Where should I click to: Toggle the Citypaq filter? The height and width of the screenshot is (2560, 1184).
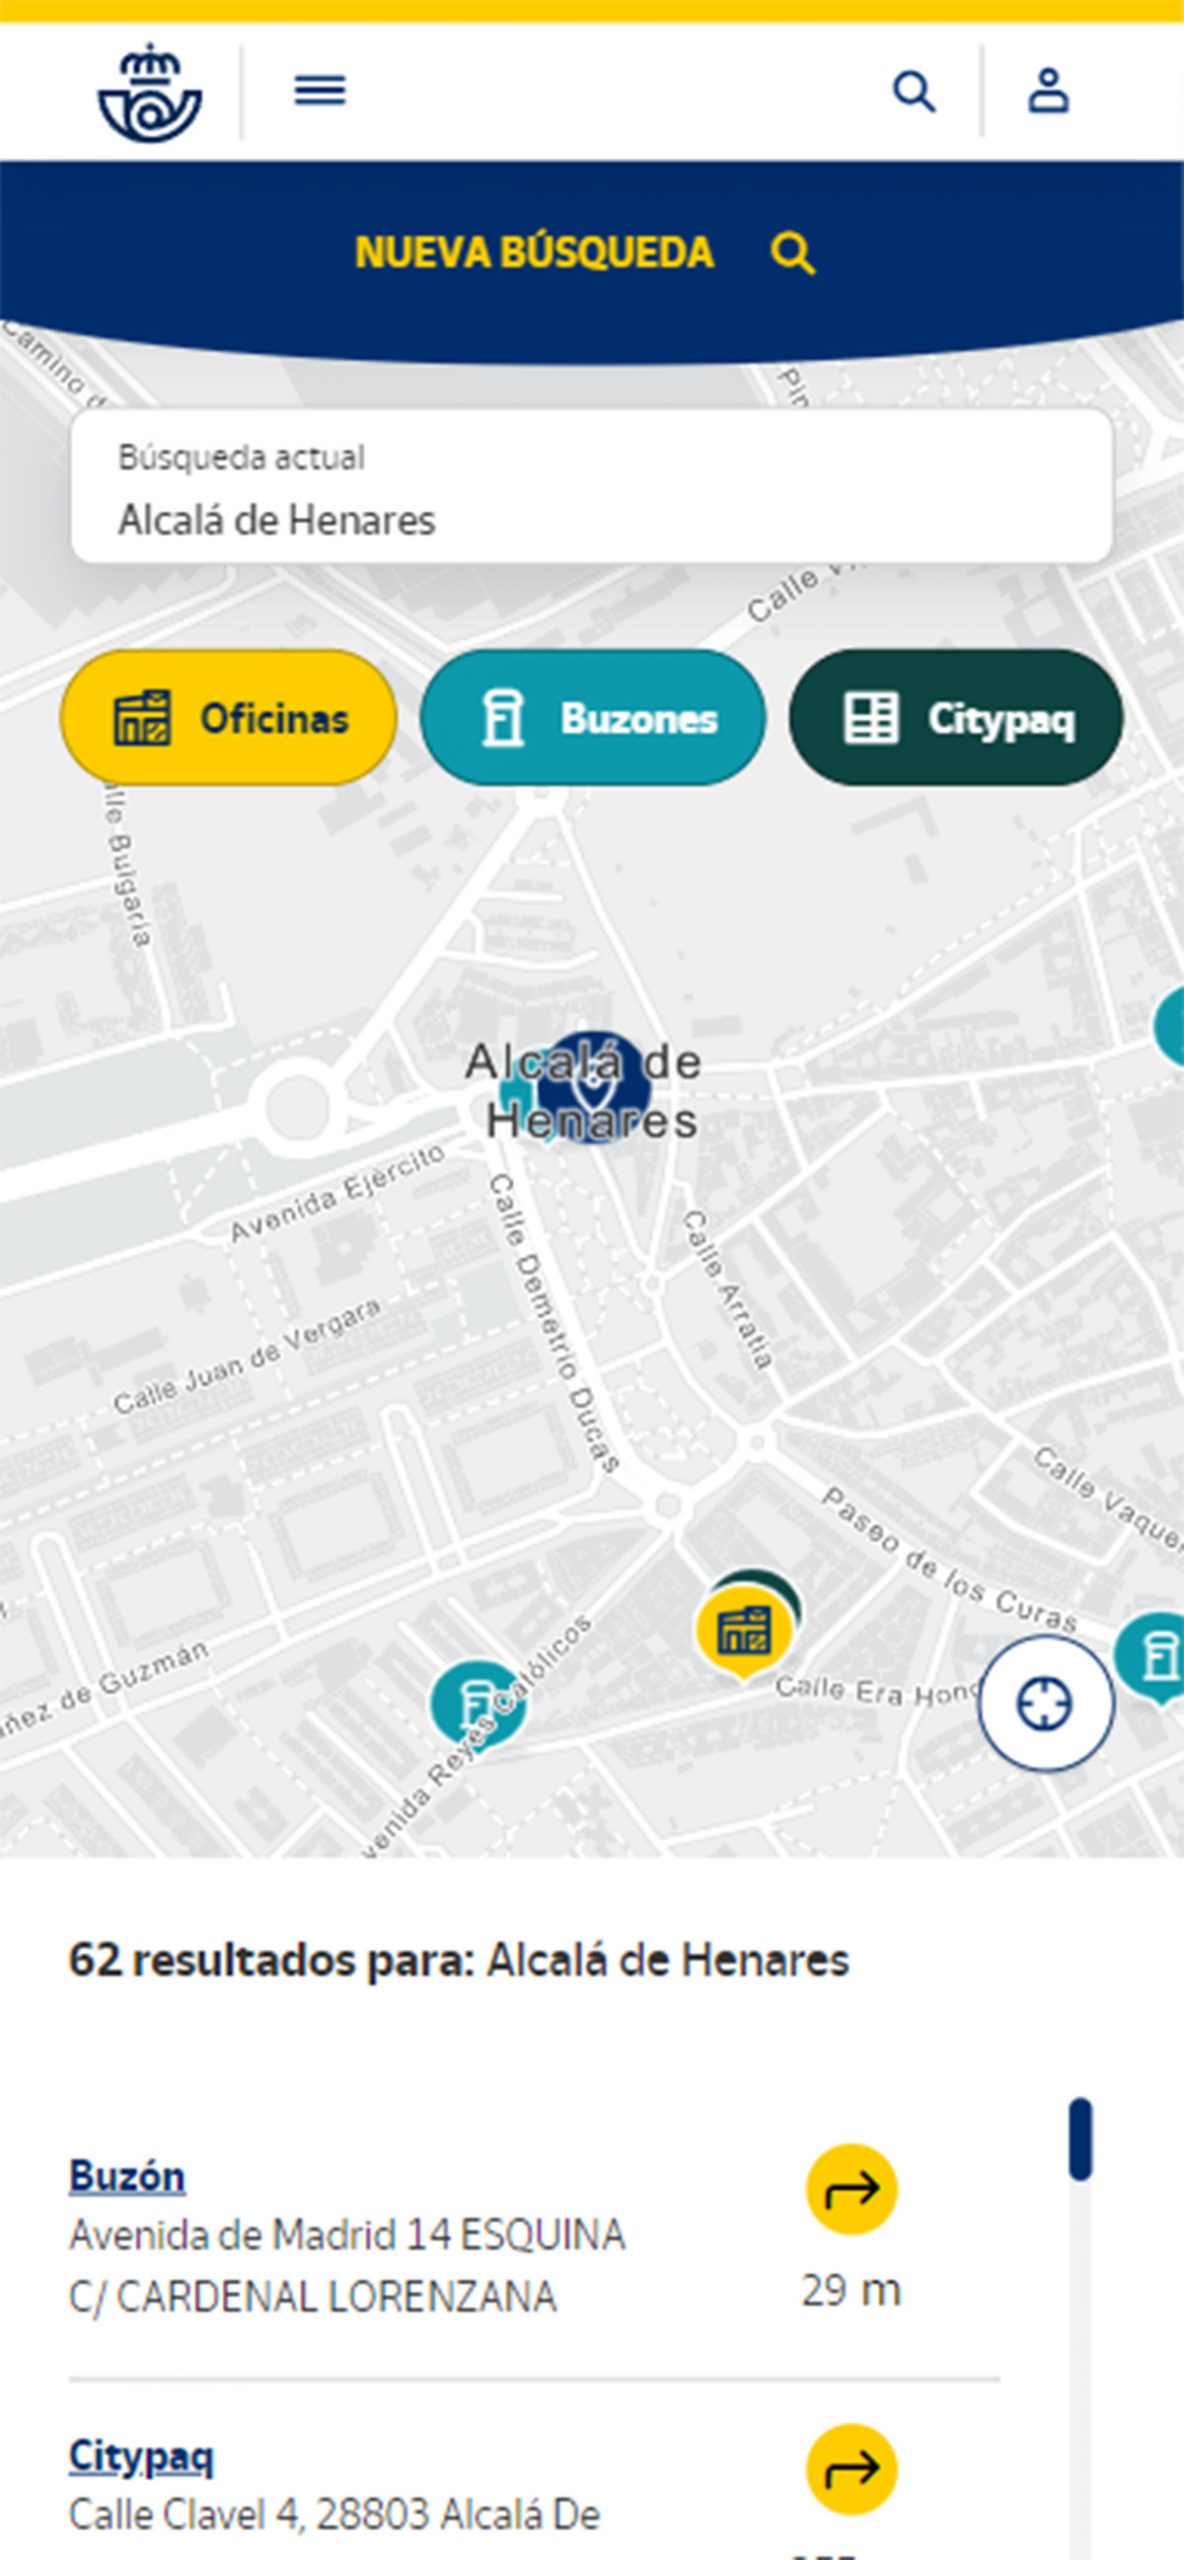click(x=956, y=717)
